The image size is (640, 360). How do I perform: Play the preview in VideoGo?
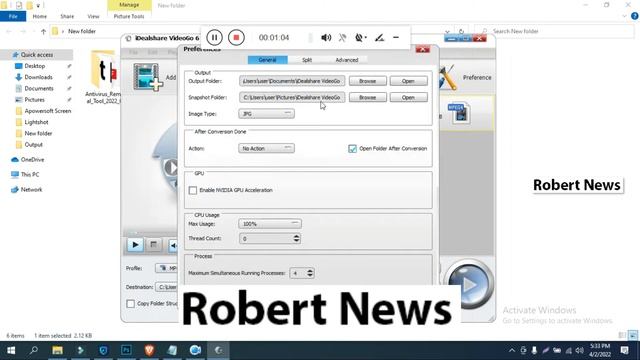pyautogui.click(x=135, y=245)
